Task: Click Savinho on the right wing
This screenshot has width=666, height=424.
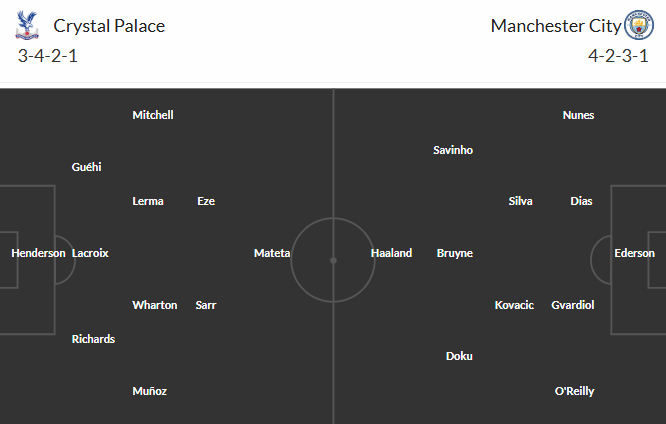Action: tap(453, 150)
